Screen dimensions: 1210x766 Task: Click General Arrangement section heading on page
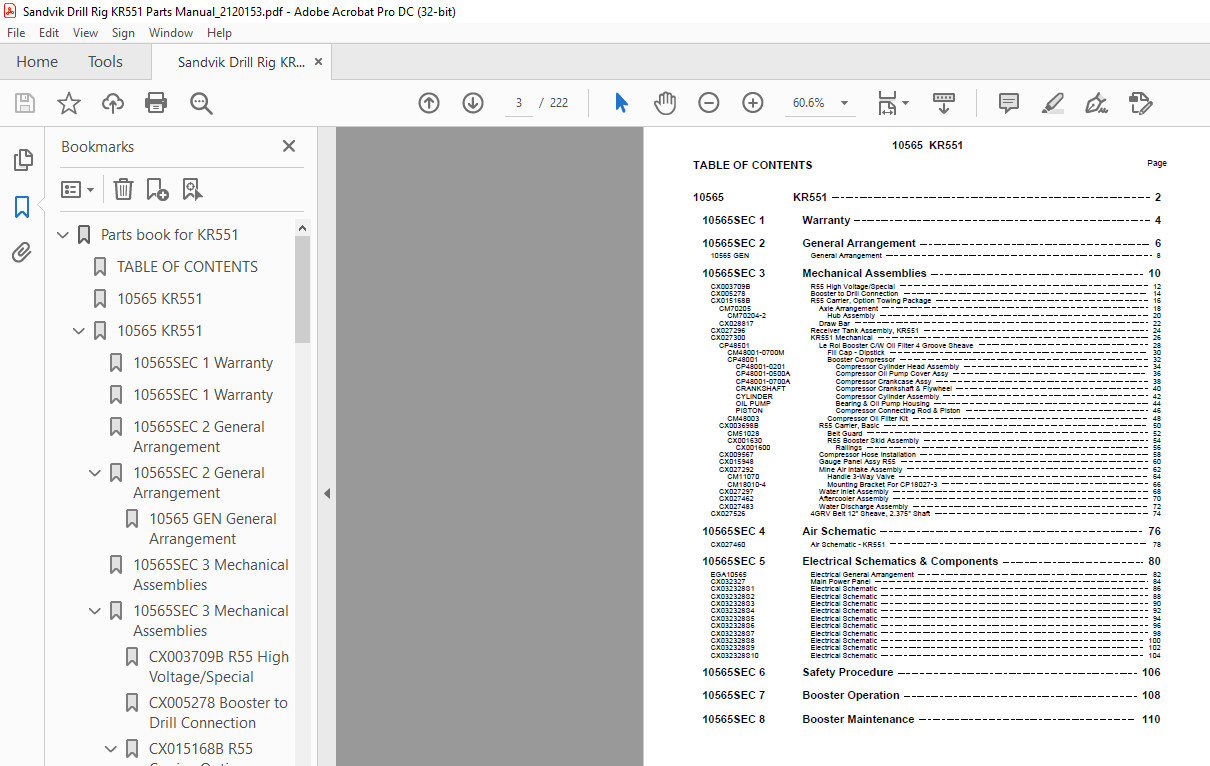(859, 243)
